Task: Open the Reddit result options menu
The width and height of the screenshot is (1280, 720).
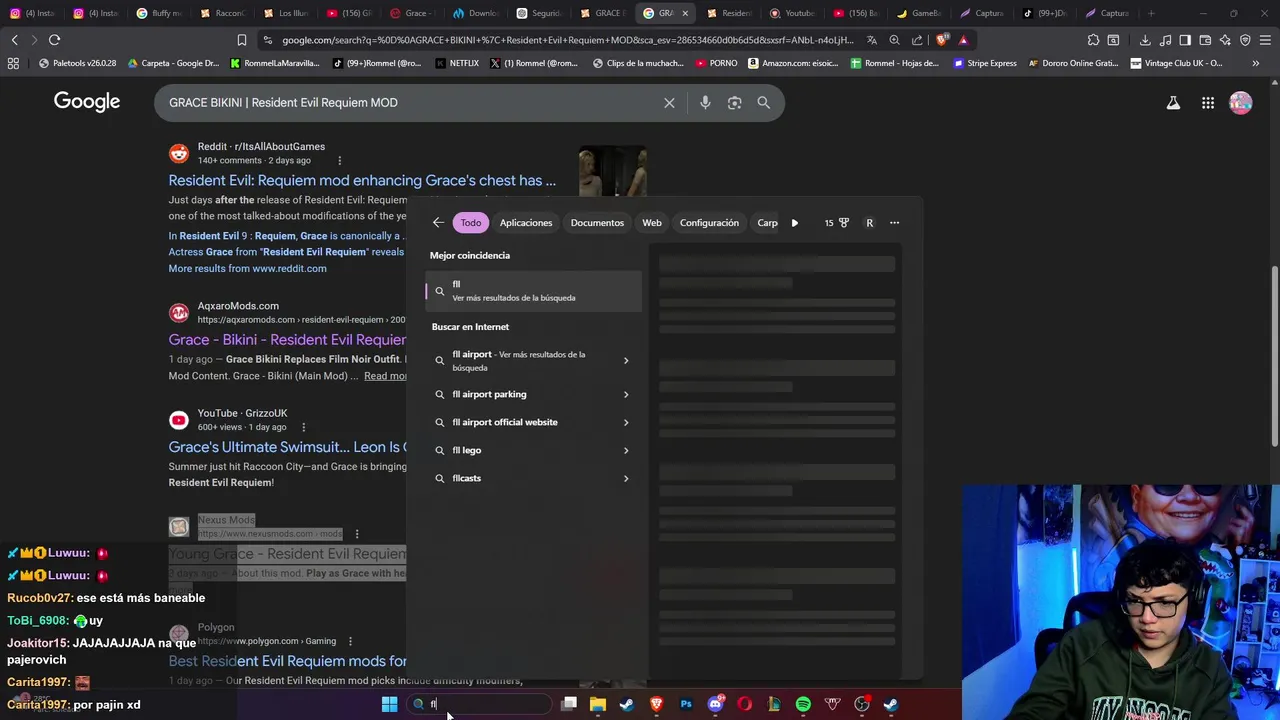Action: pos(339,160)
